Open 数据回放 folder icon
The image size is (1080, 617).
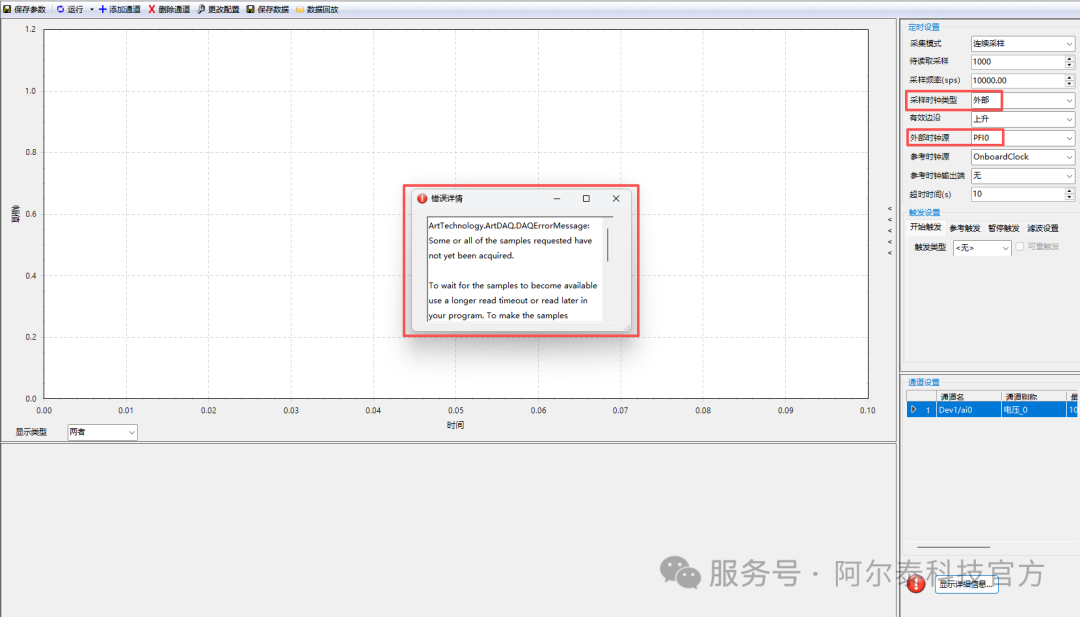pyautogui.click(x=299, y=9)
